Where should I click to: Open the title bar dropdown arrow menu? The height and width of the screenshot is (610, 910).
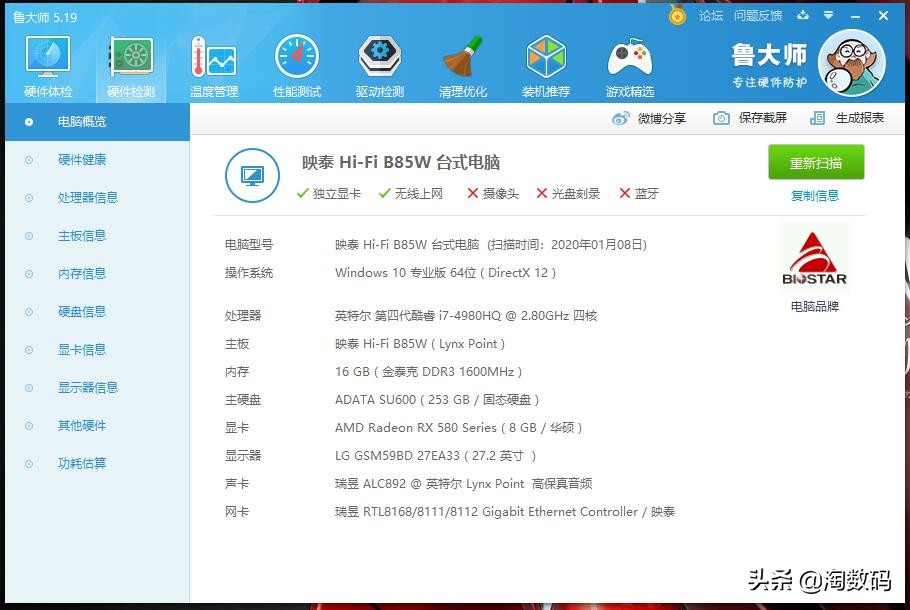[x=826, y=16]
